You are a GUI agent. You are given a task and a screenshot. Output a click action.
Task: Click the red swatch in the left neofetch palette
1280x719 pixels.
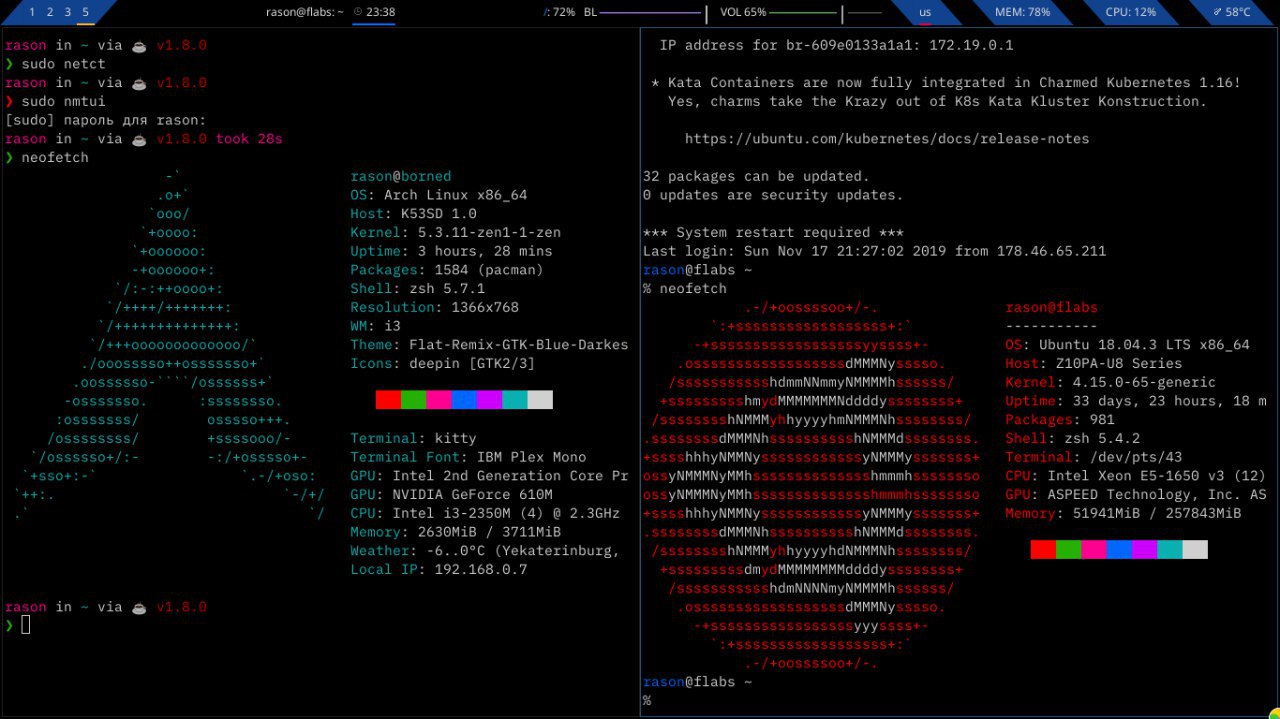tap(388, 400)
